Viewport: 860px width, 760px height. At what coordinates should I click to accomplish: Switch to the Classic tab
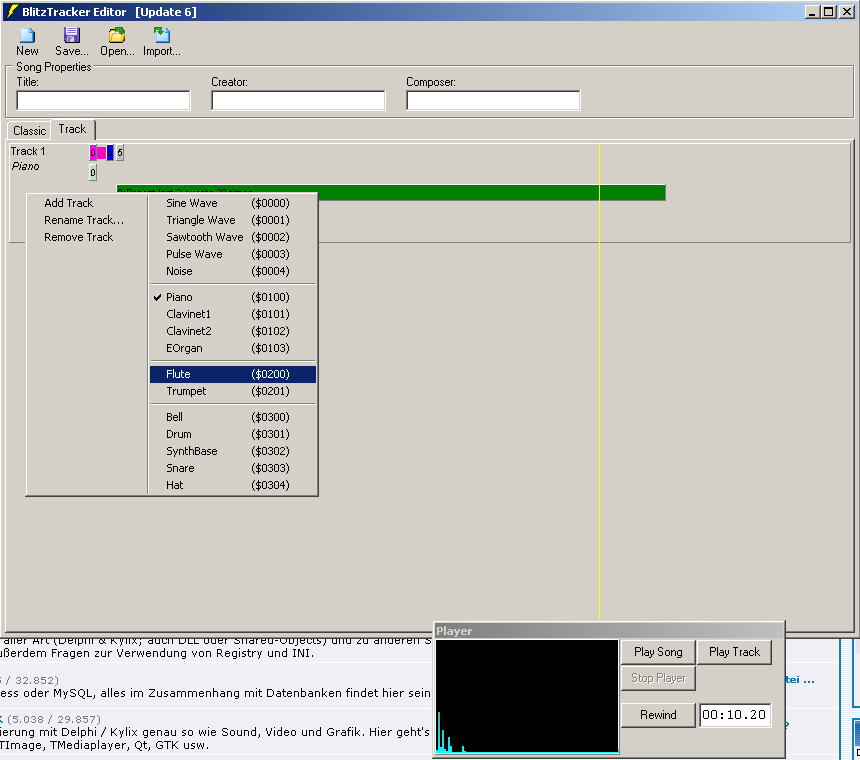[x=30, y=131]
